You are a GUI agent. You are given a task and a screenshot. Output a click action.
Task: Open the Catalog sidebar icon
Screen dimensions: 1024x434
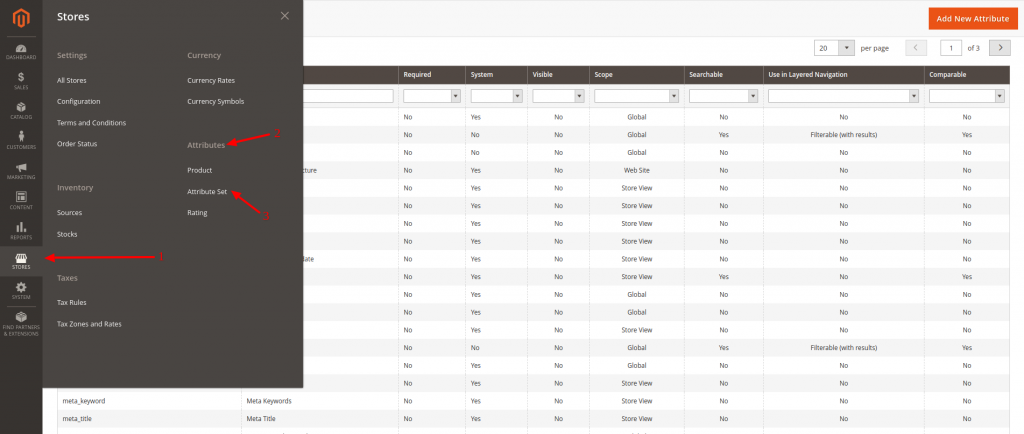tap(20, 109)
